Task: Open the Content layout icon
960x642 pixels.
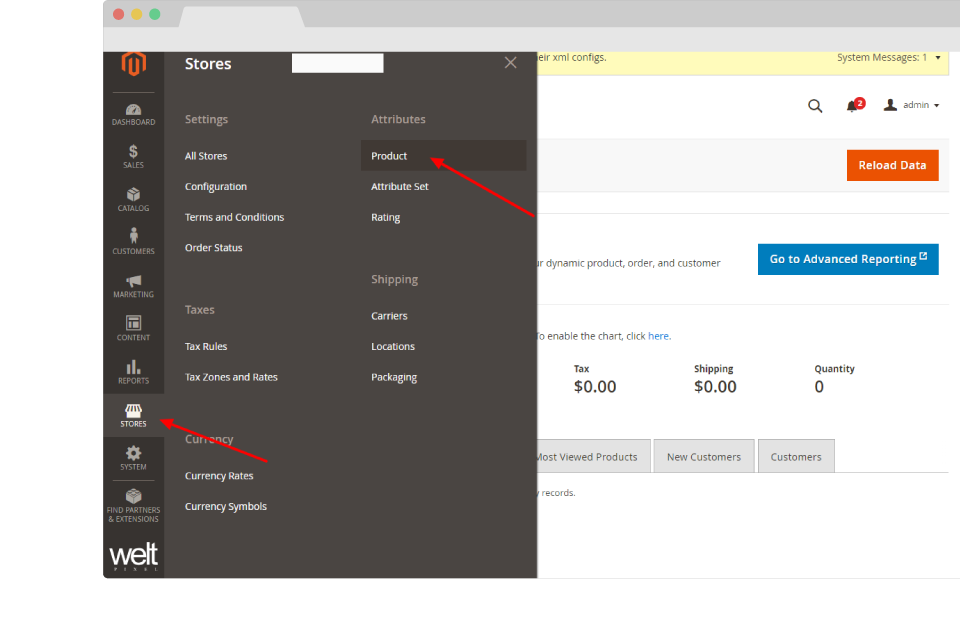Action: pyautogui.click(x=133, y=329)
